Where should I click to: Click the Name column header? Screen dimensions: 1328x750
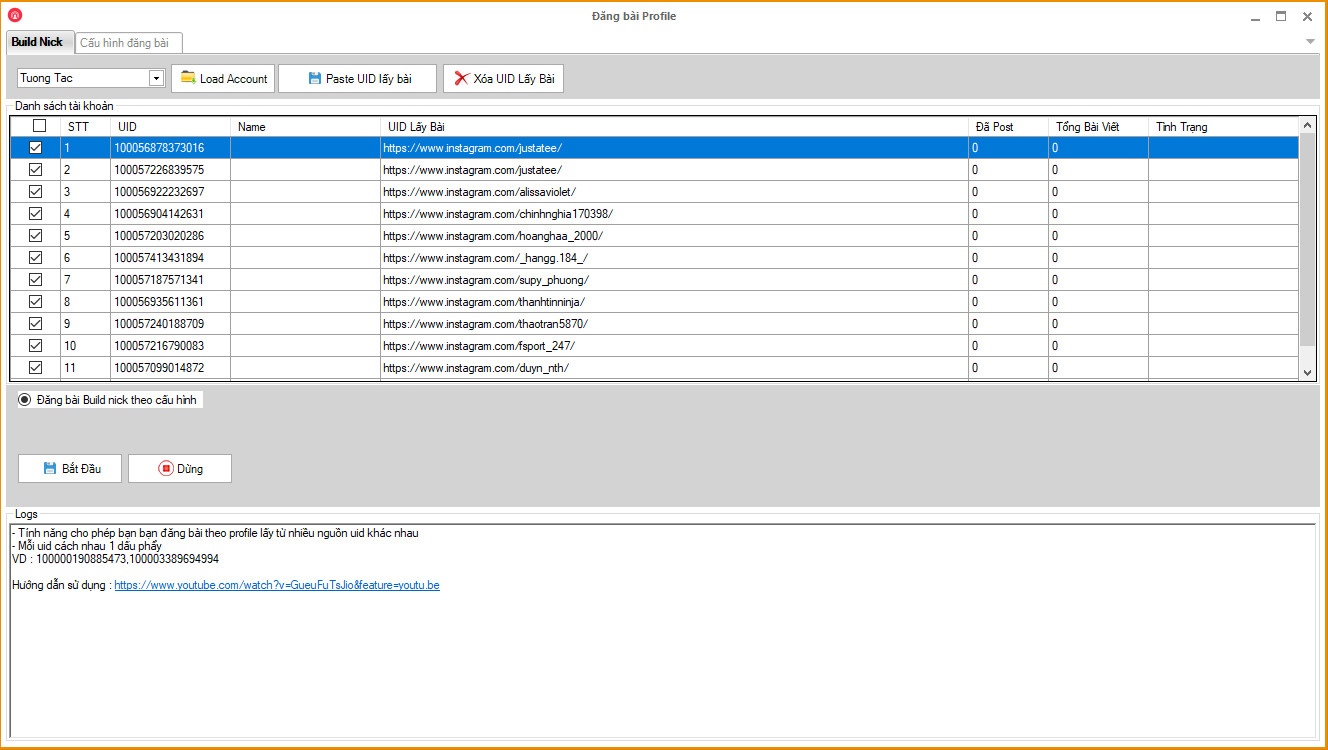(x=305, y=127)
